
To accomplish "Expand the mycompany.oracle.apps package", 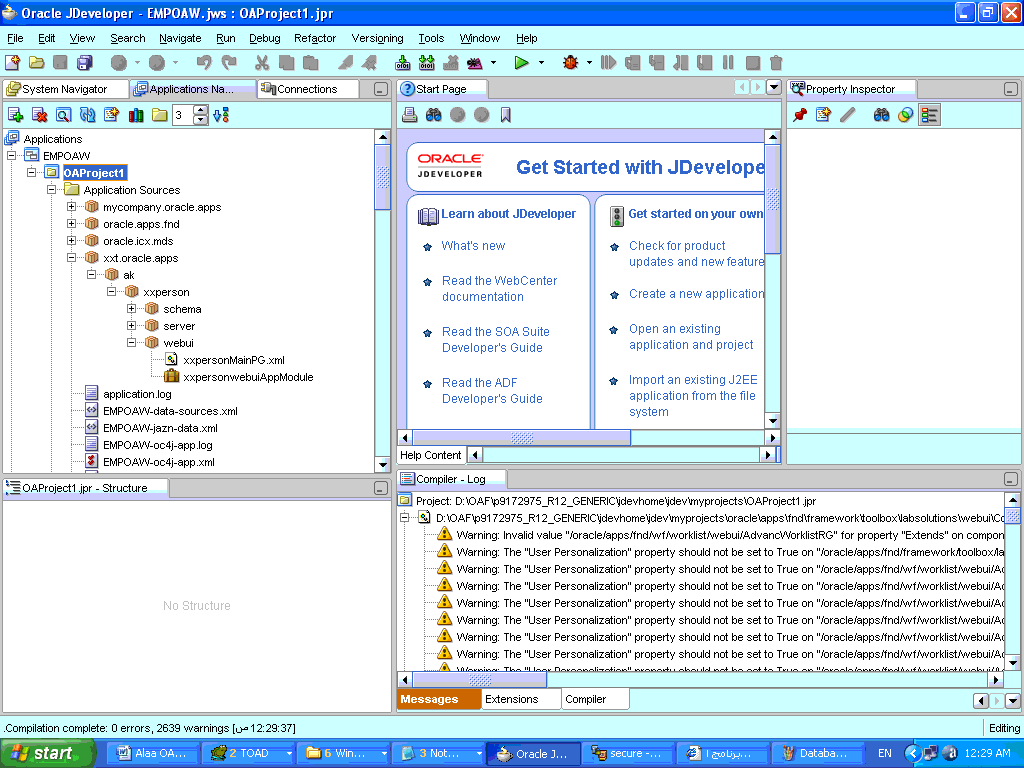I will [x=71, y=206].
